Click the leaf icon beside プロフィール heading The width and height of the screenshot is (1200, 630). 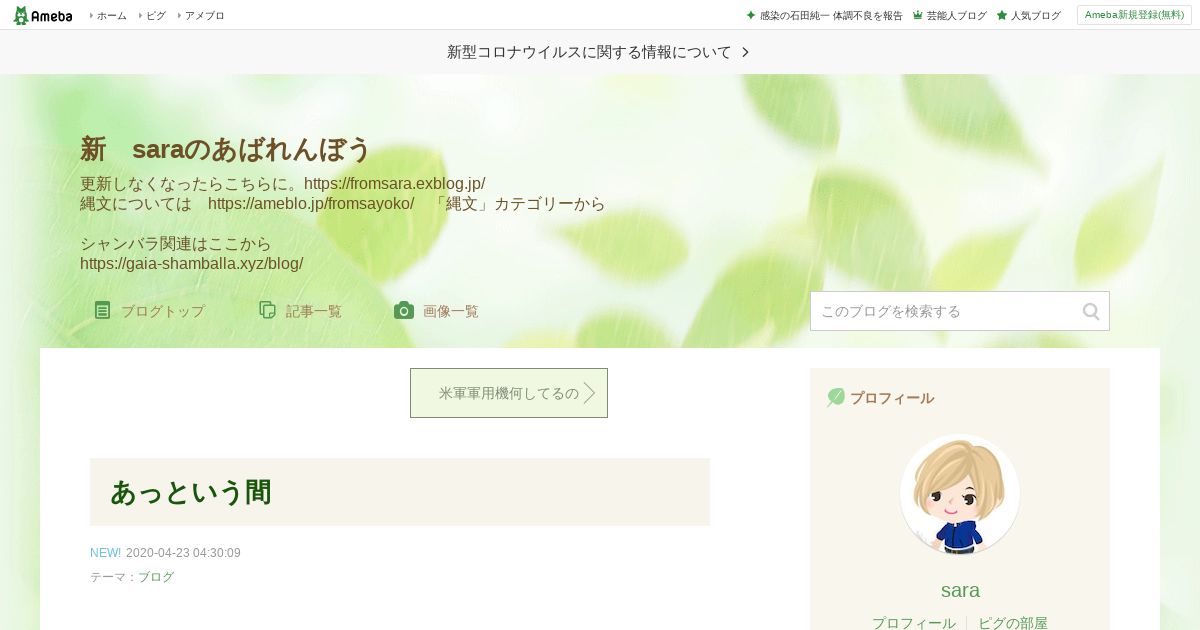pos(836,397)
